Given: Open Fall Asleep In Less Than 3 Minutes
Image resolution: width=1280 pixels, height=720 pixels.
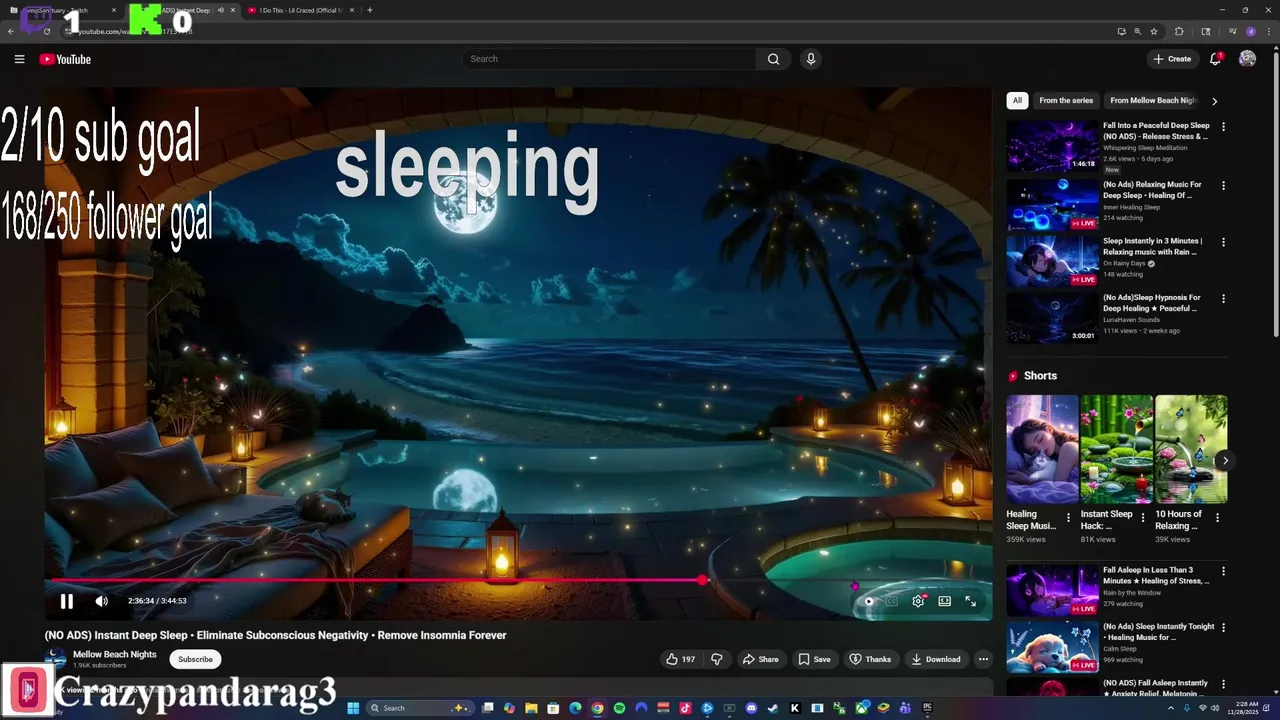Looking at the screenshot, I should (1156, 575).
